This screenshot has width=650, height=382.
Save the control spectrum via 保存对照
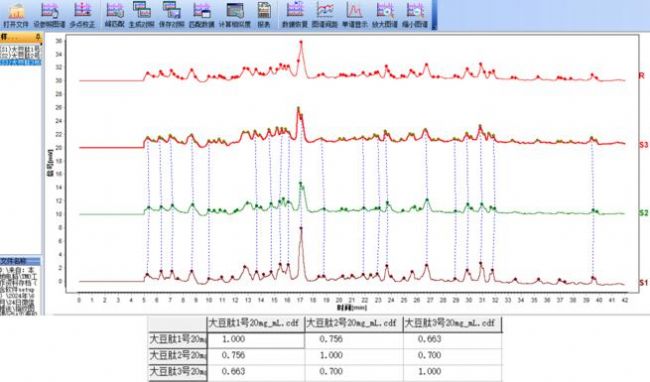[x=172, y=15]
